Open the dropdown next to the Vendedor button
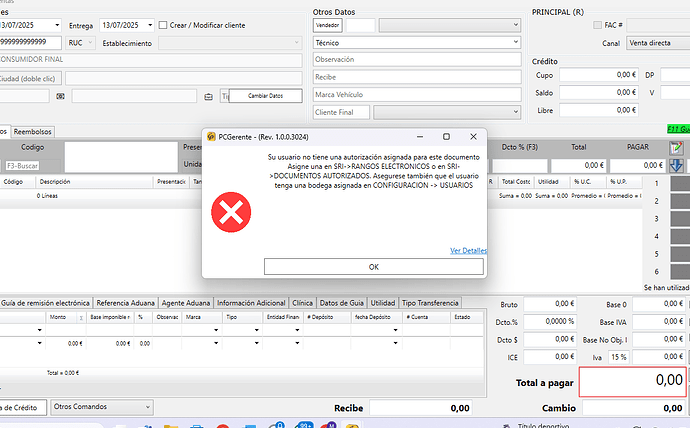Viewport: 690px width, 428px height. click(516, 25)
